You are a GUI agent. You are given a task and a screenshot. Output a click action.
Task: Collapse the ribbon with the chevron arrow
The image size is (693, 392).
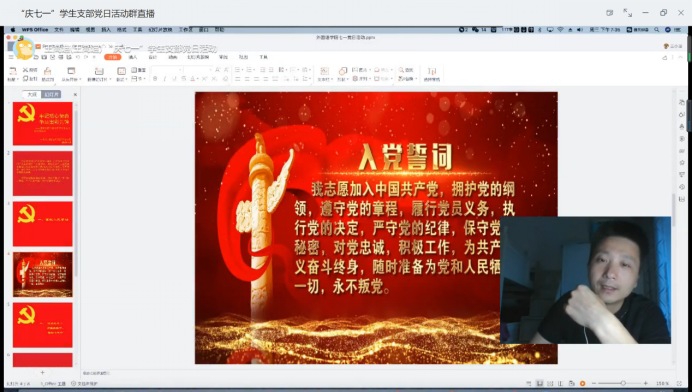(680, 57)
